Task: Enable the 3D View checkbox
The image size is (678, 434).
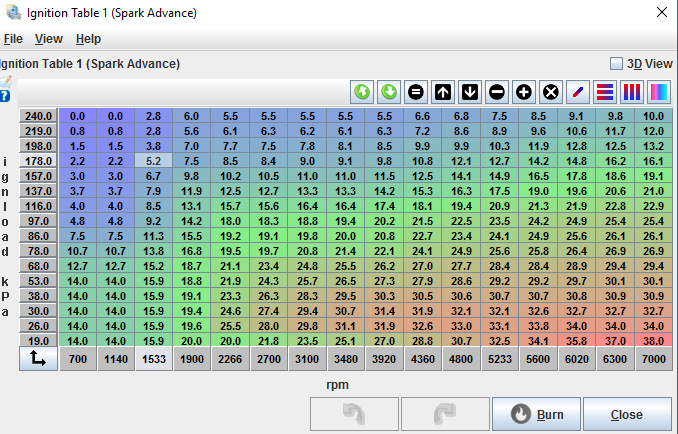Action: pyautogui.click(x=617, y=63)
